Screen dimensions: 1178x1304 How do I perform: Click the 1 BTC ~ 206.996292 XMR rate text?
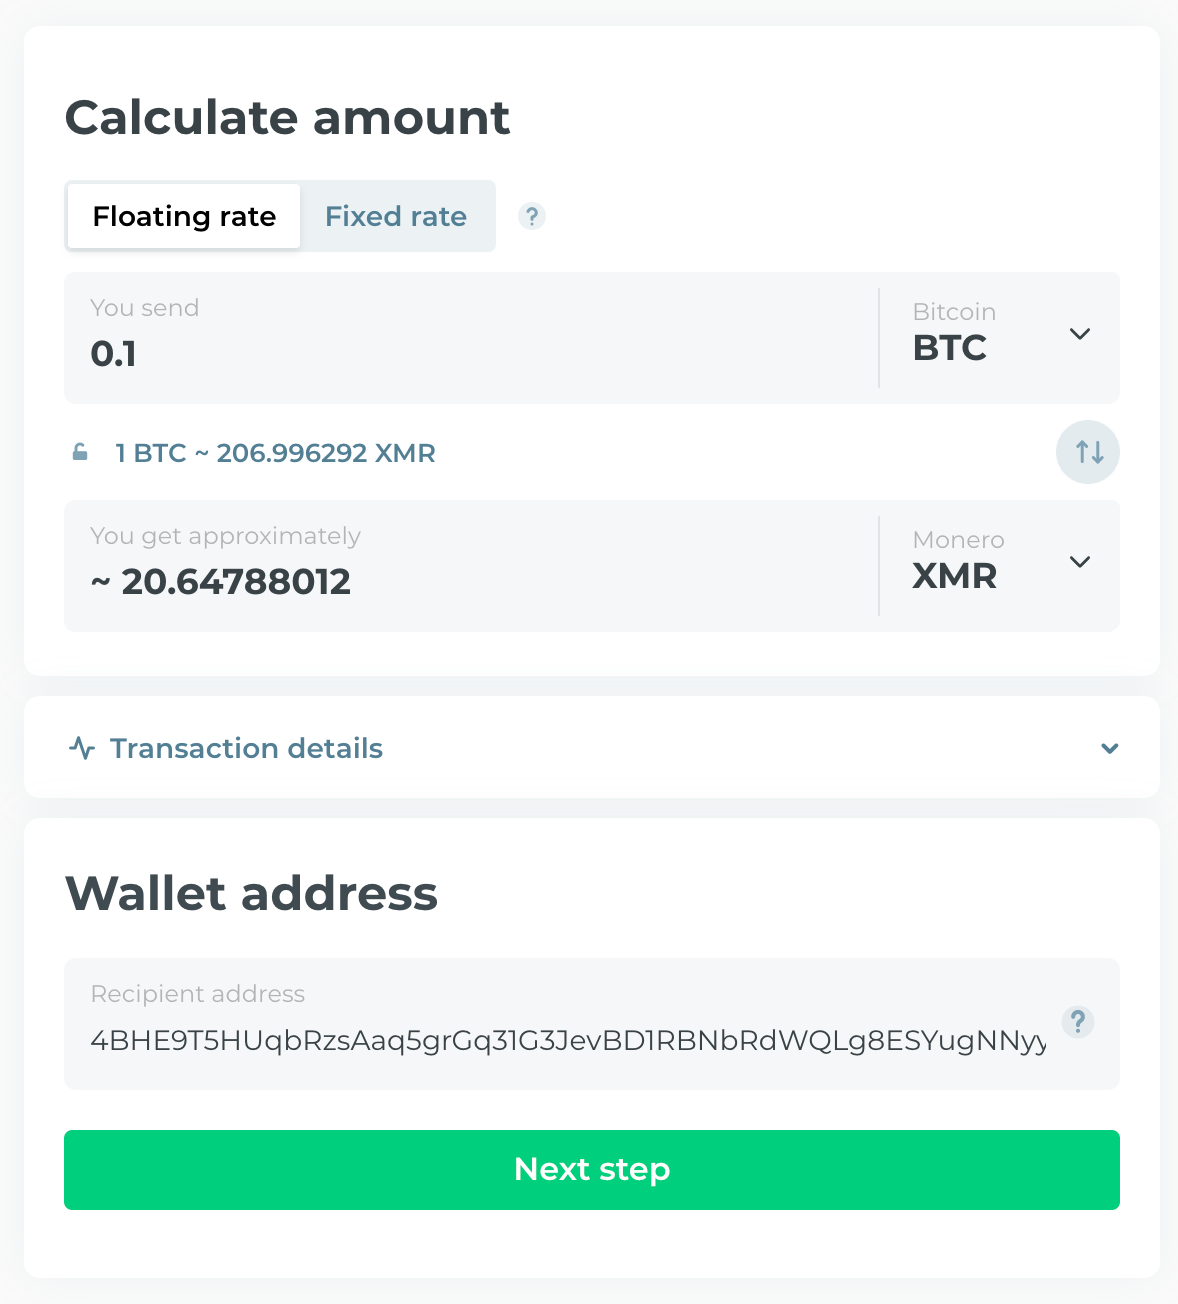[275, 453]
